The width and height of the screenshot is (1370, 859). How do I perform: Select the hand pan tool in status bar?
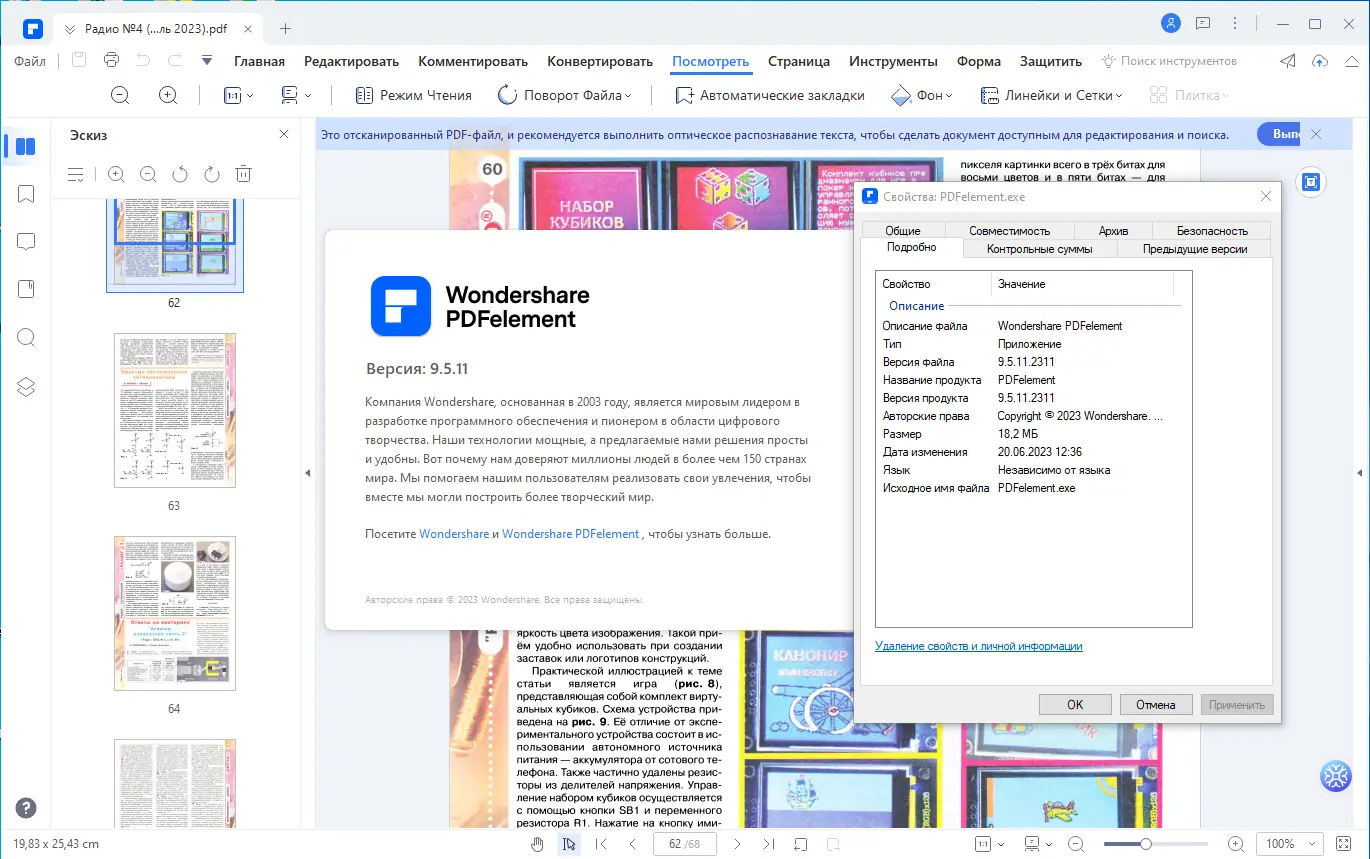pyautogui.click(x=537, y=844)
